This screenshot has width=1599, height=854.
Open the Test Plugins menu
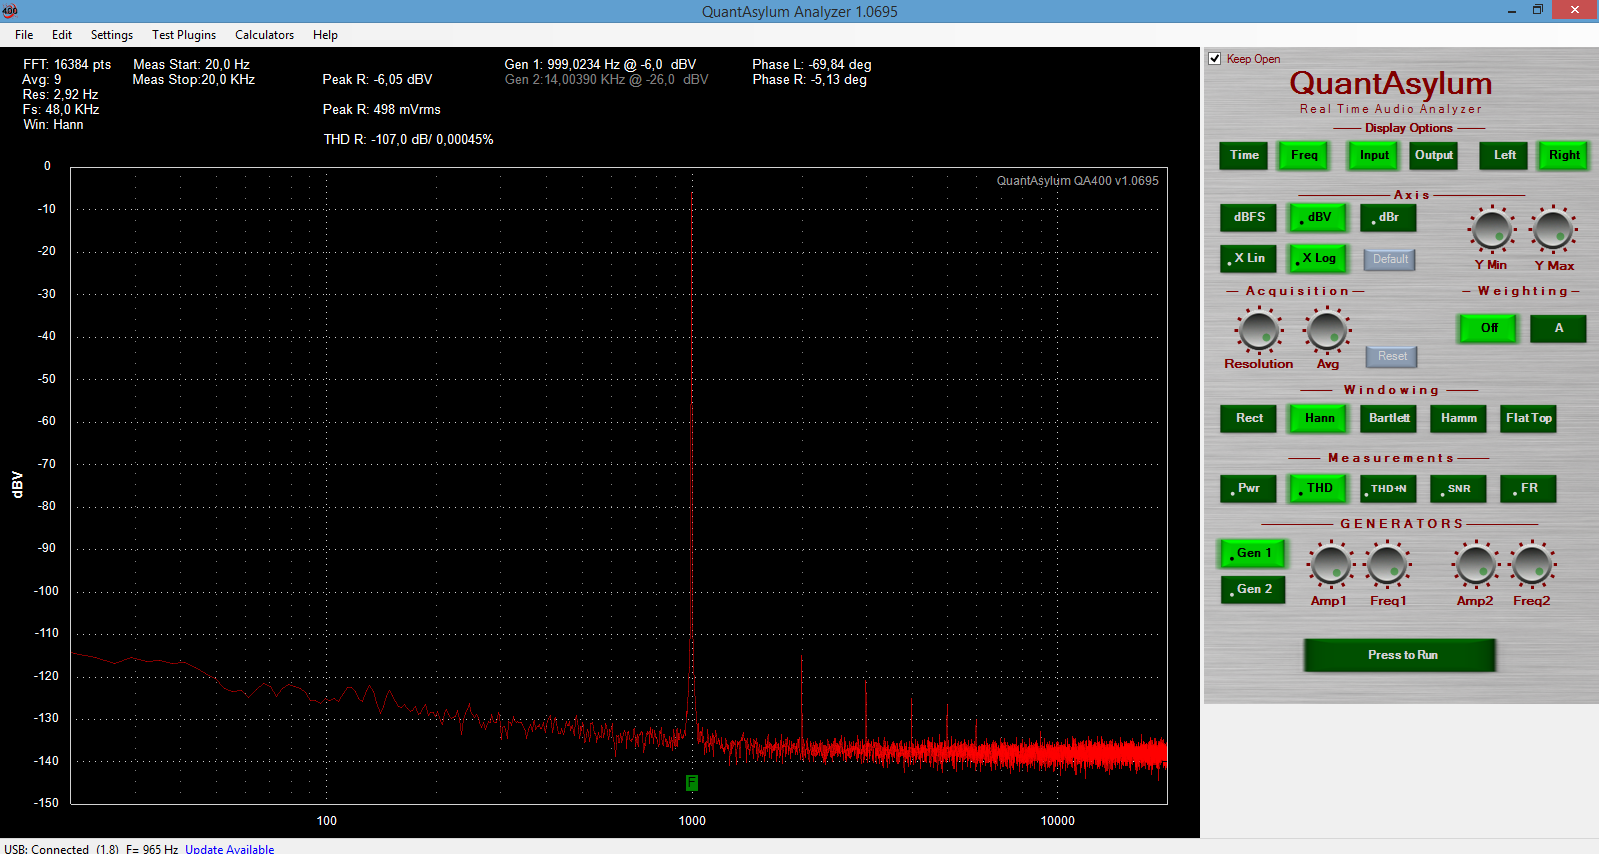184,35
